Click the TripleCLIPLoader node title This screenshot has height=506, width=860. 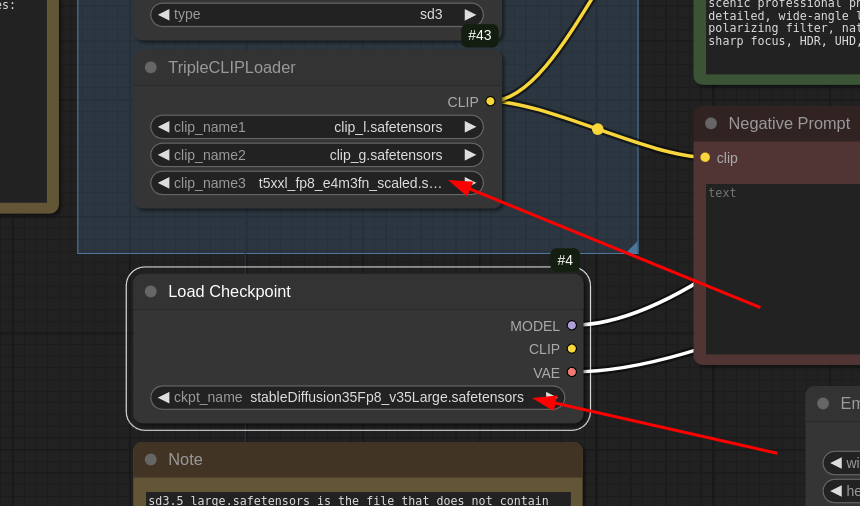(x=231, y=68)
